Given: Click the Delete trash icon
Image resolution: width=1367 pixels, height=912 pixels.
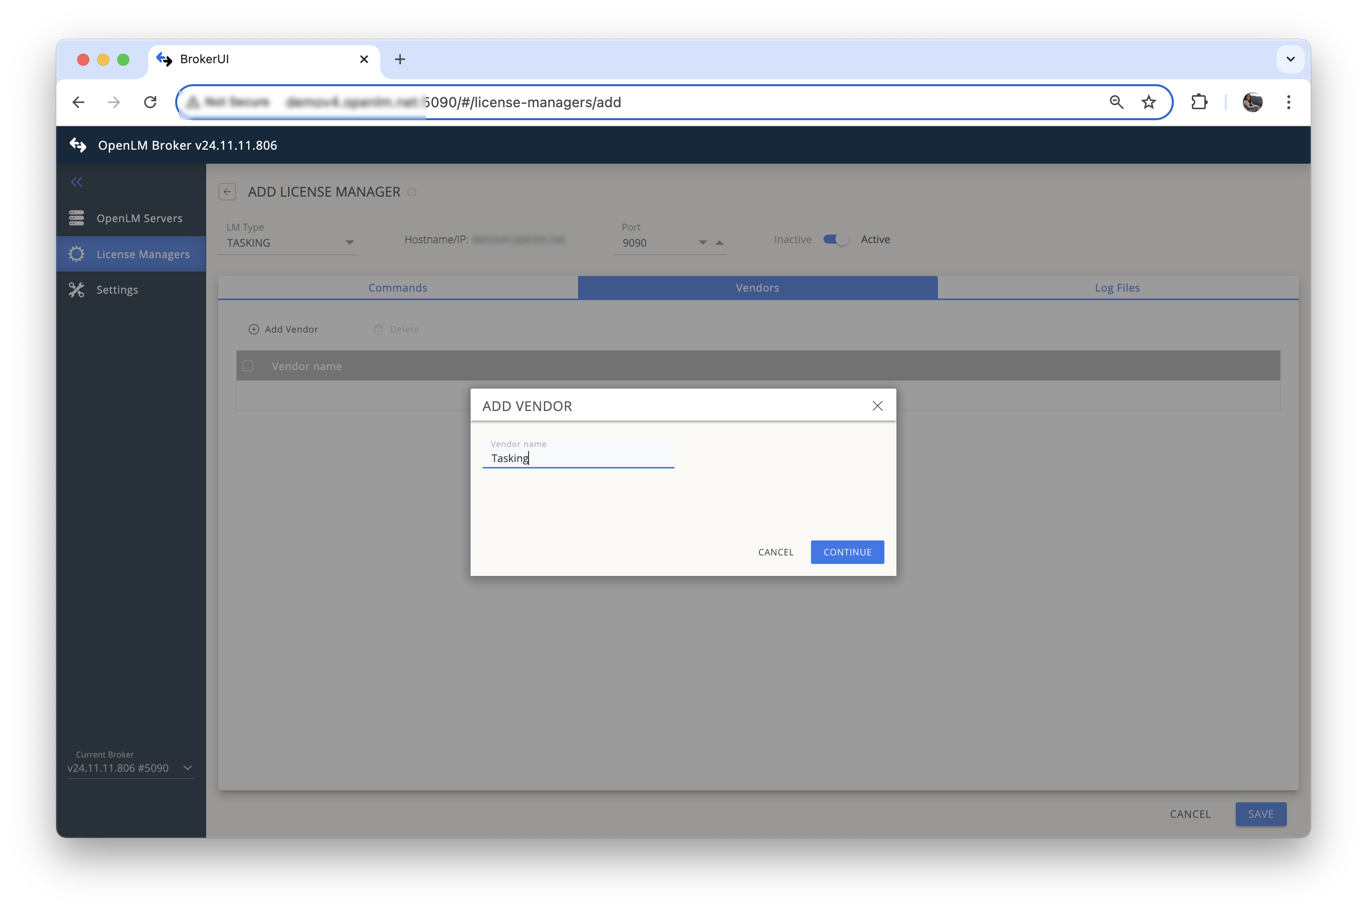Looking at the screenshot, I should [x=379, y=328].
